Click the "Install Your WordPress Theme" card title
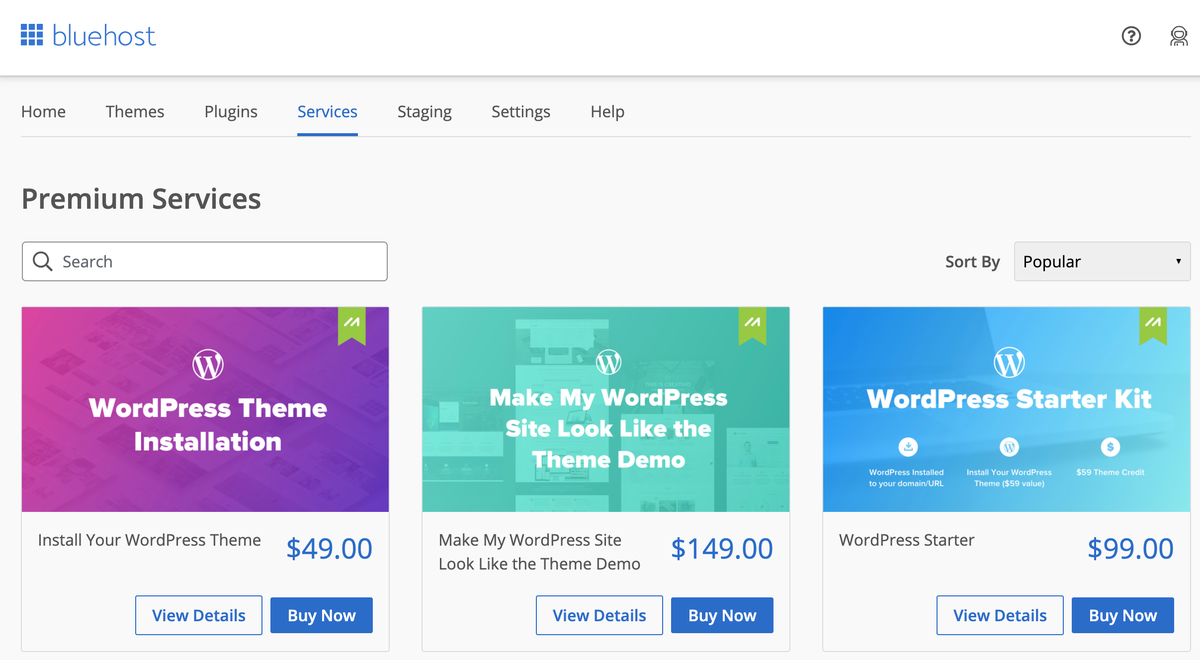This screenshot has width=1200, height=660. pos(149,540)
